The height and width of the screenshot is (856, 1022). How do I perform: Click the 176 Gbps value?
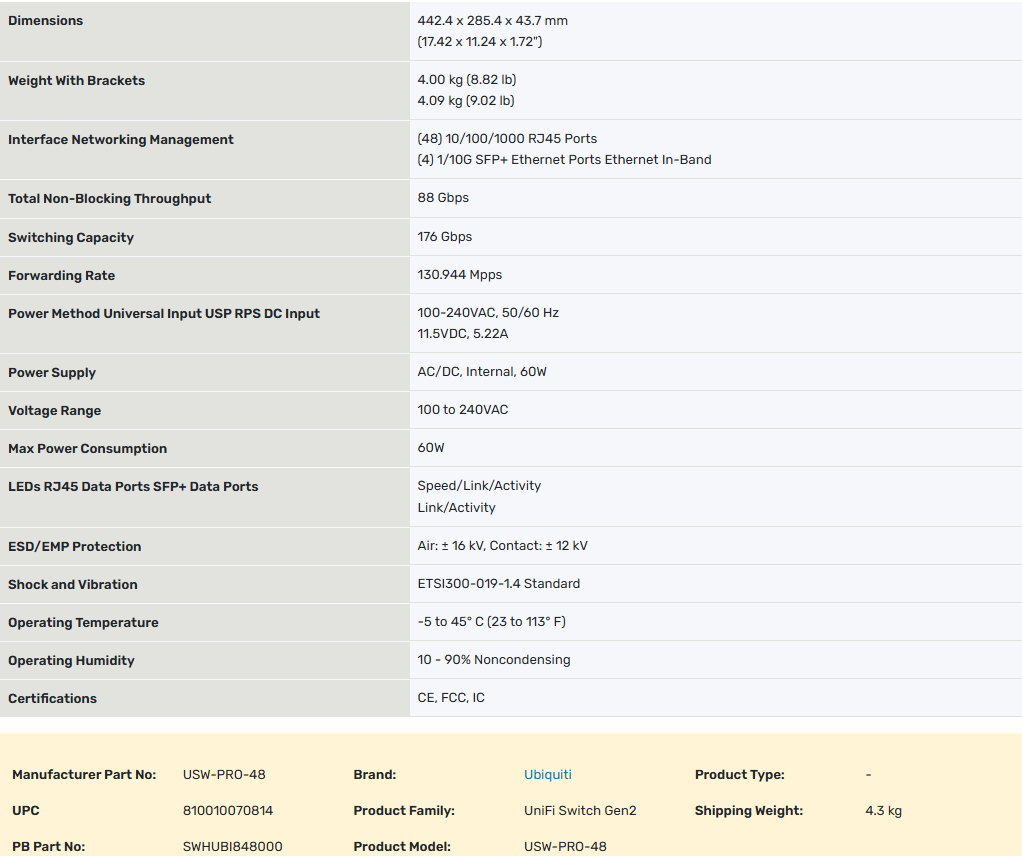pos(444,237)
